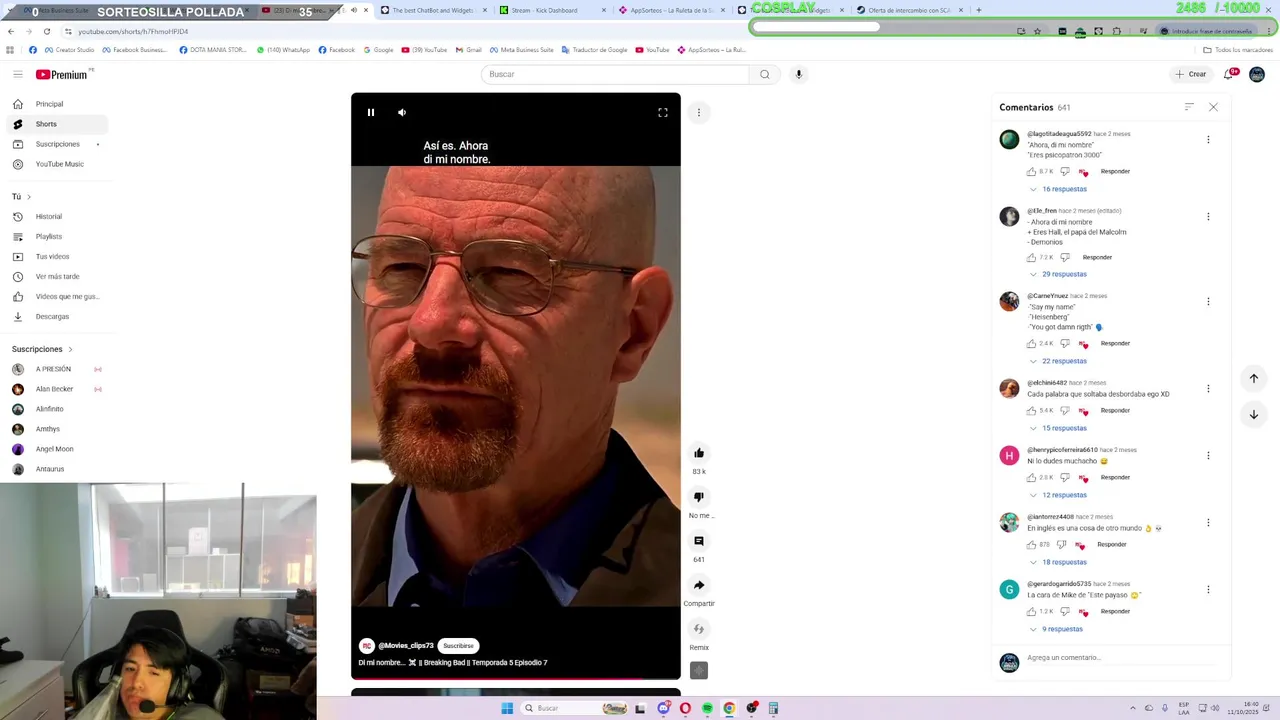Dislike @iantorrez4408's comment
This screenshot has width=1280, height=720.
point(1061,544)
